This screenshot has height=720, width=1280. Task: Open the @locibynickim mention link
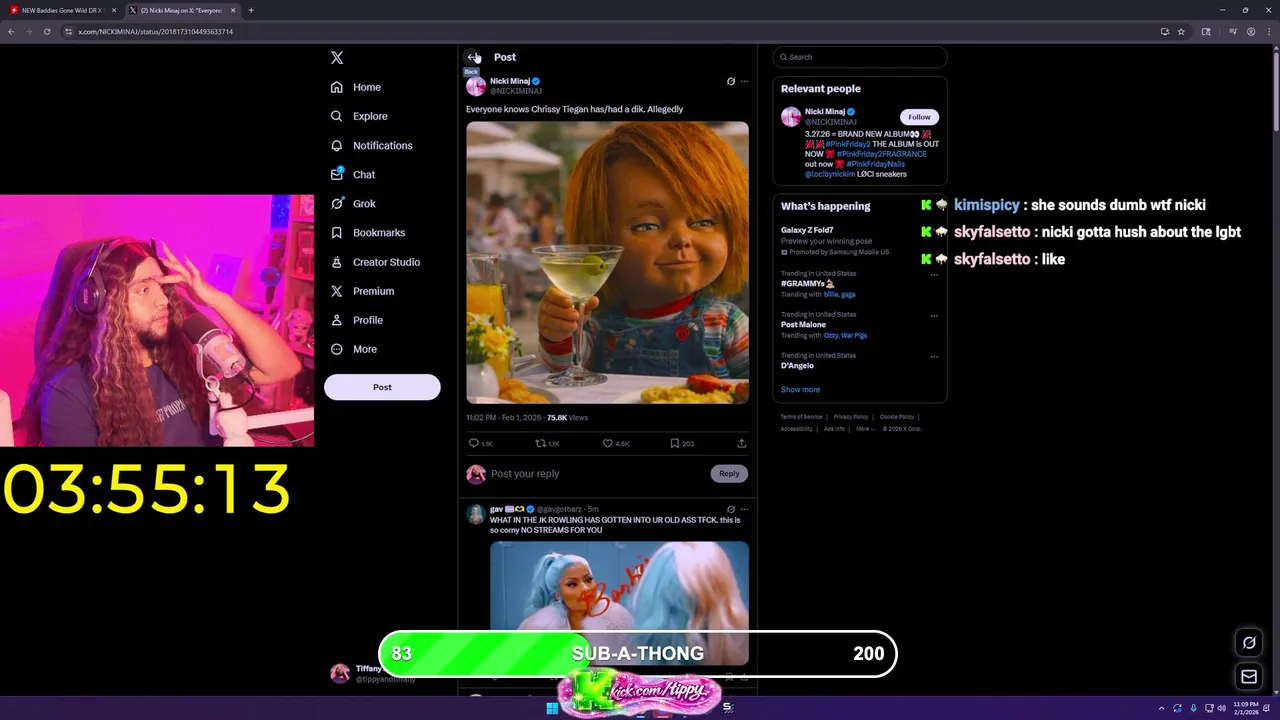coord(830,174)
